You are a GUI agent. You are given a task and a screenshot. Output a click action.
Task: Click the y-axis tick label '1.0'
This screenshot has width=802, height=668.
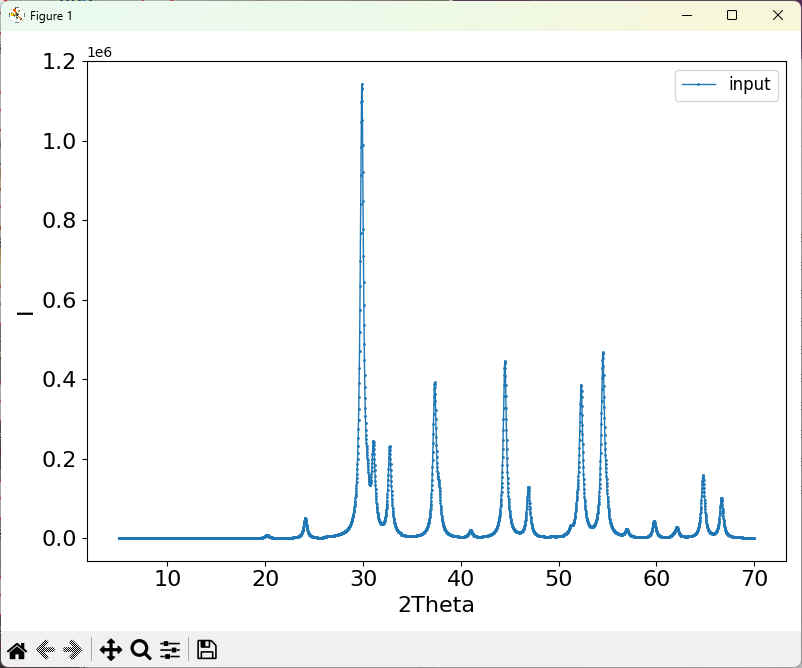[59, 141]
